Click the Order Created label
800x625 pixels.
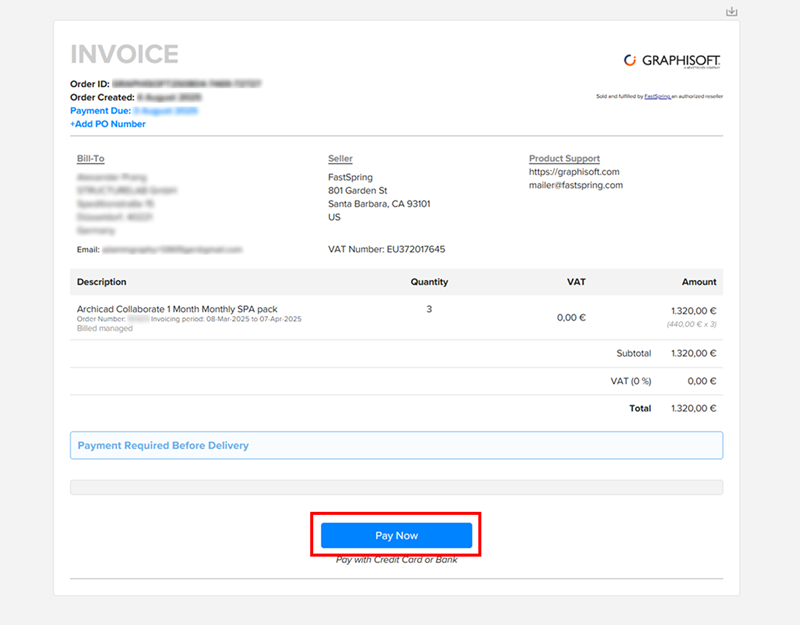point(103,97)
